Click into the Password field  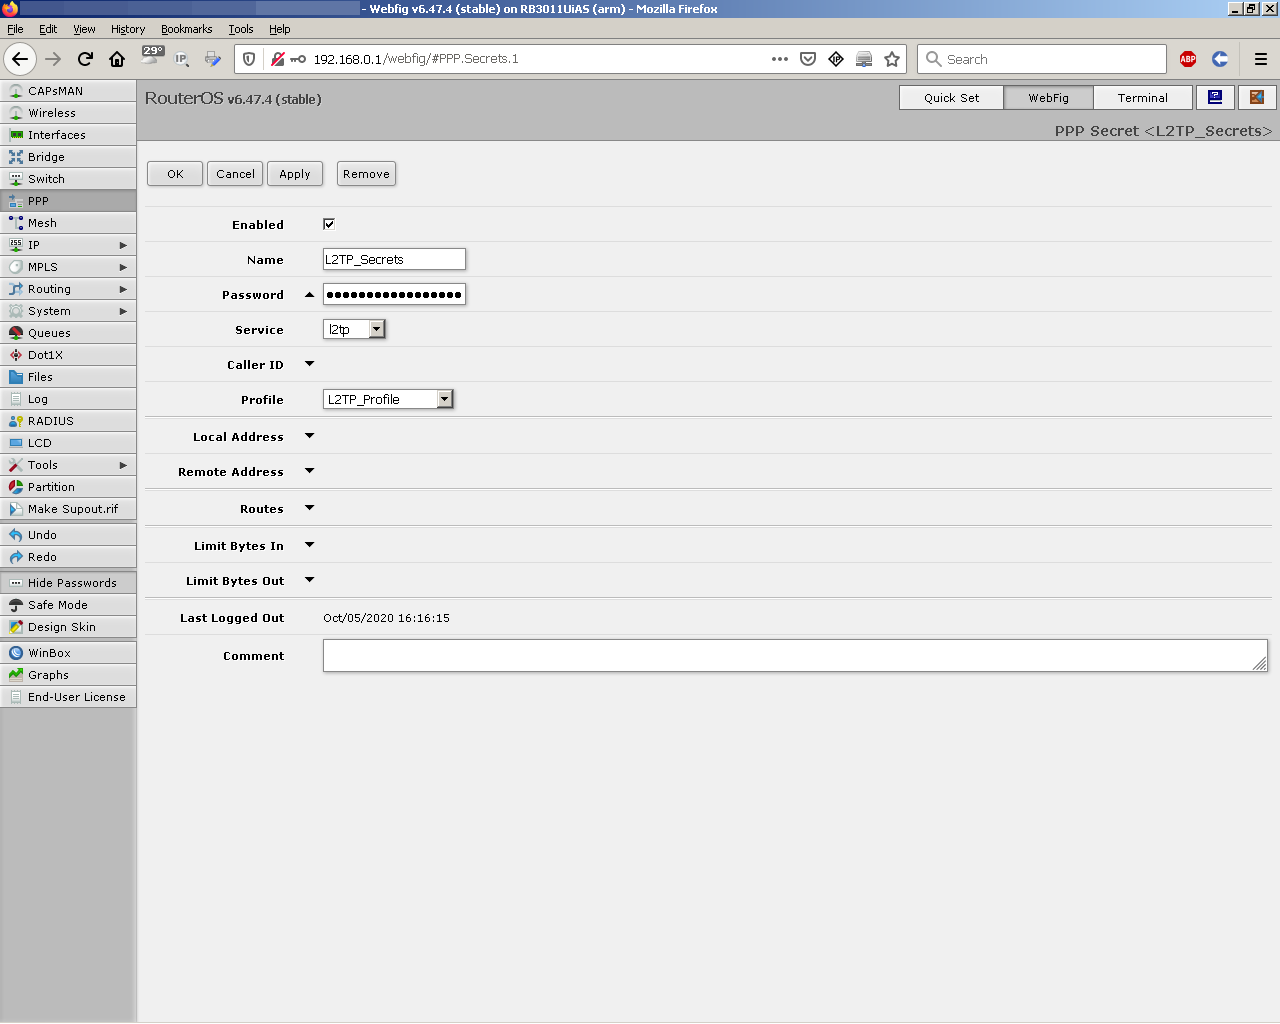(394, 294)
